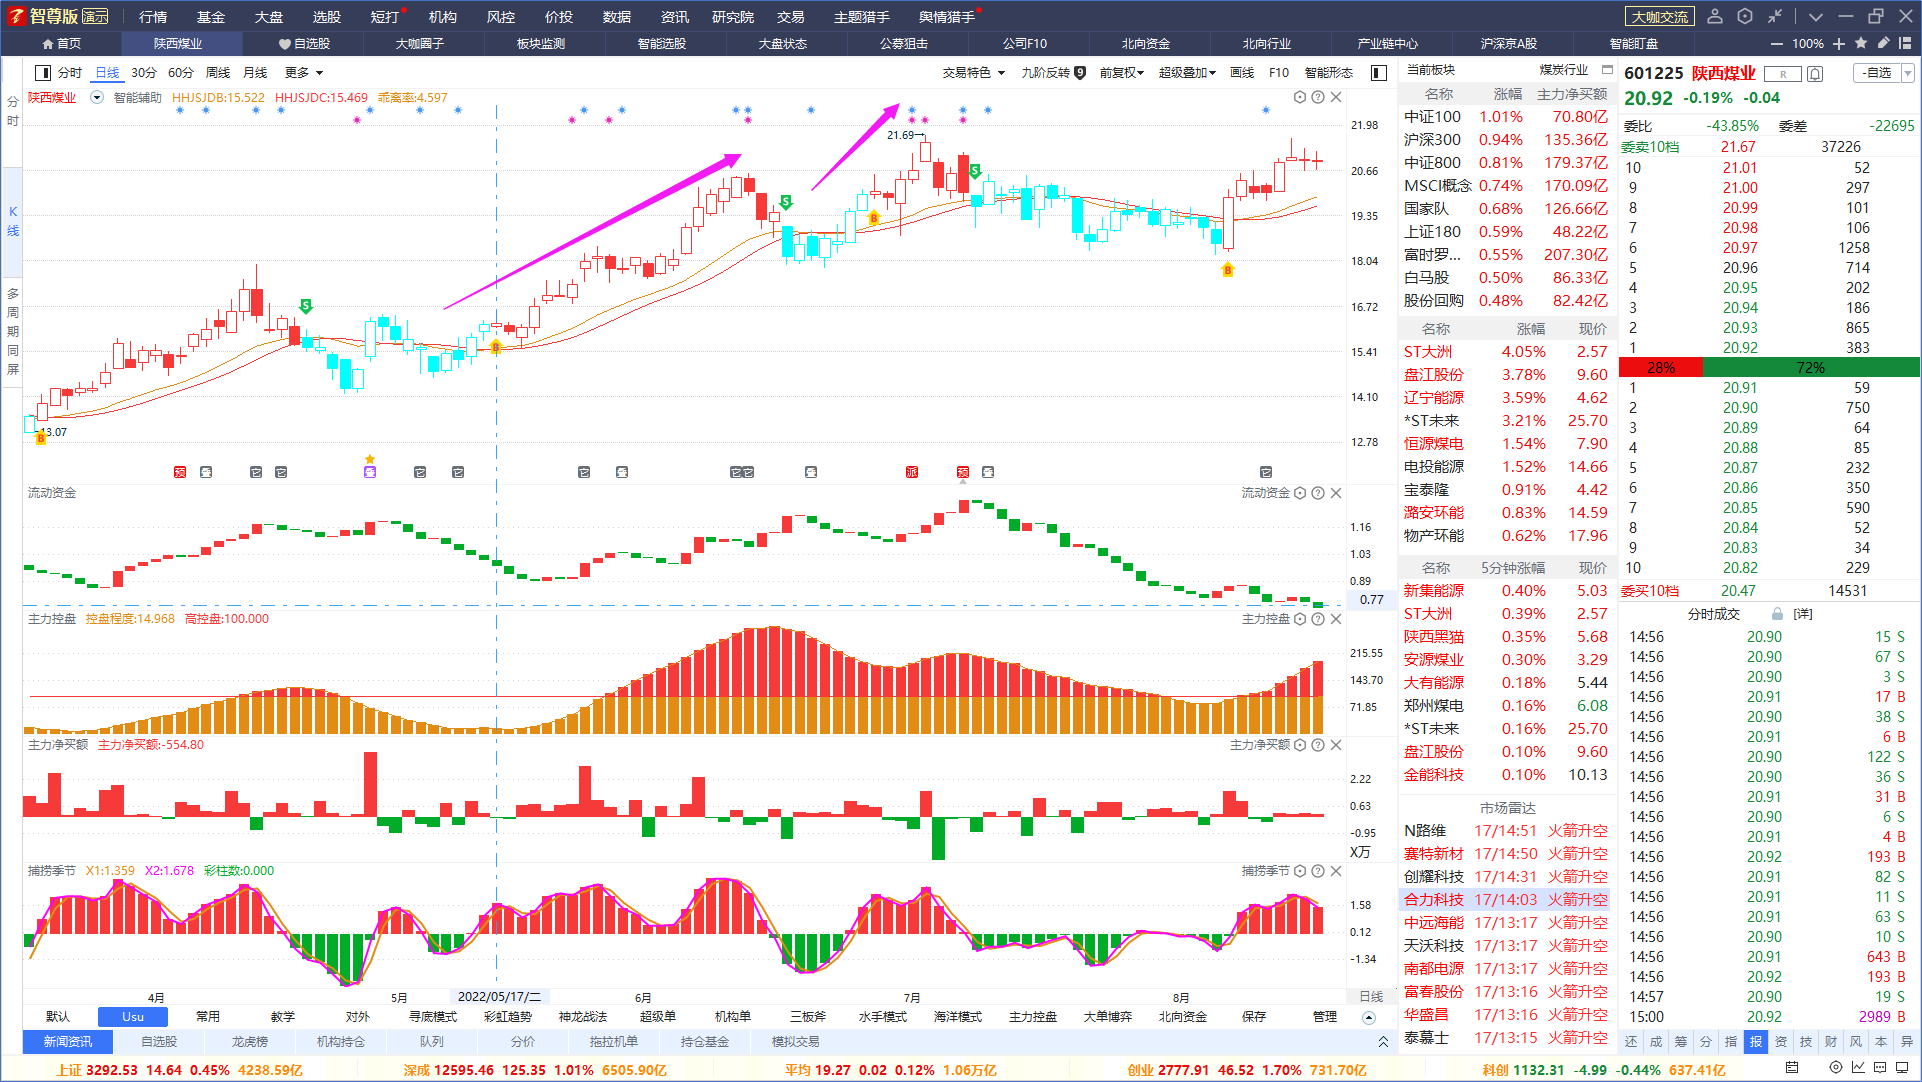Expand the 更多 period dropdown
This screenshot has width=1922, height=1082.
click(x=304, y=73)
